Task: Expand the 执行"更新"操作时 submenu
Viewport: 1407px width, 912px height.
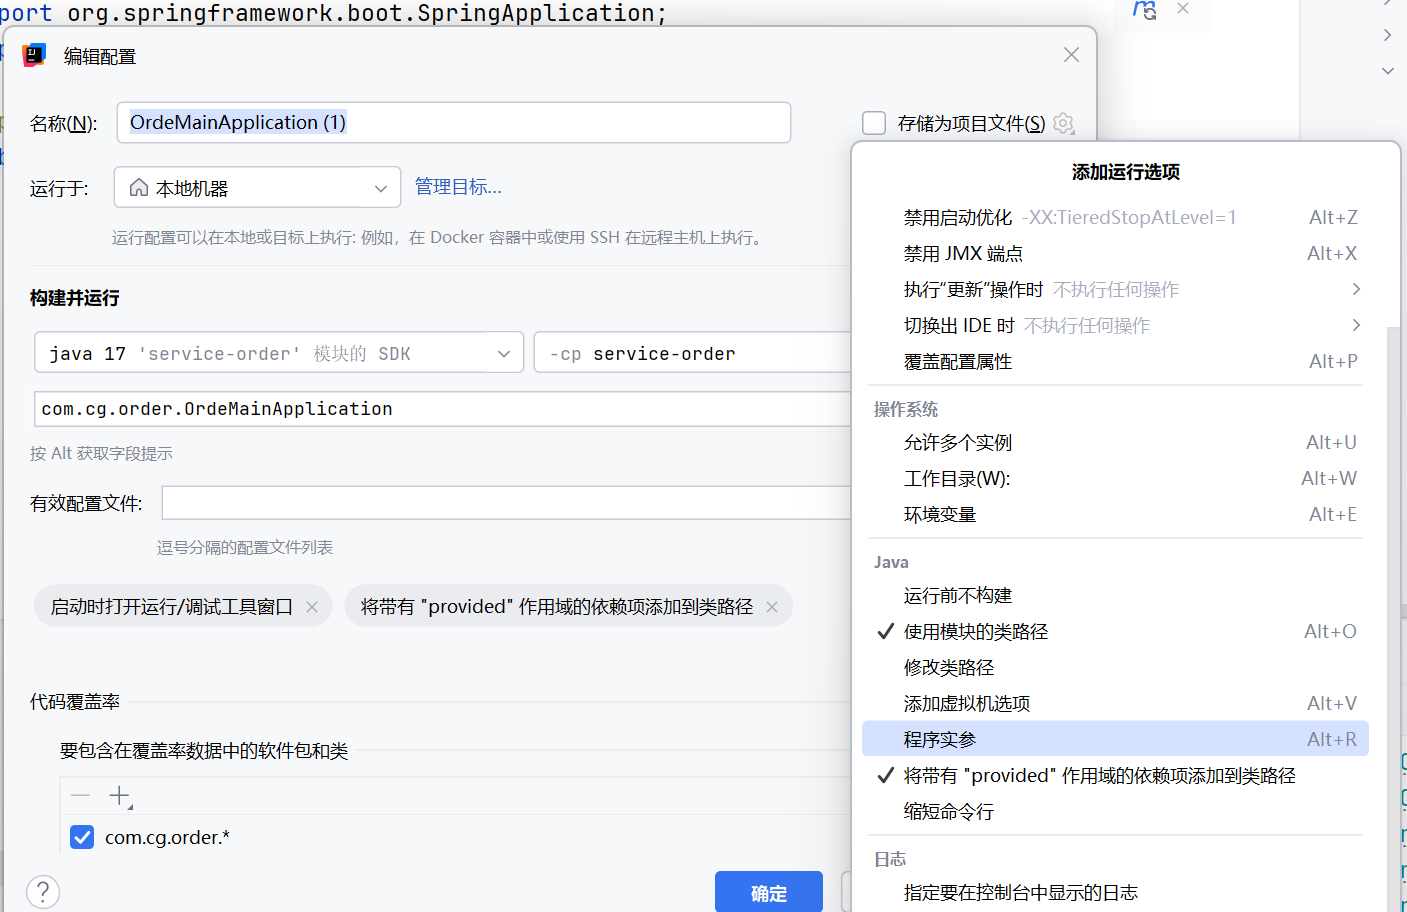Action: tap(1356, 289)
